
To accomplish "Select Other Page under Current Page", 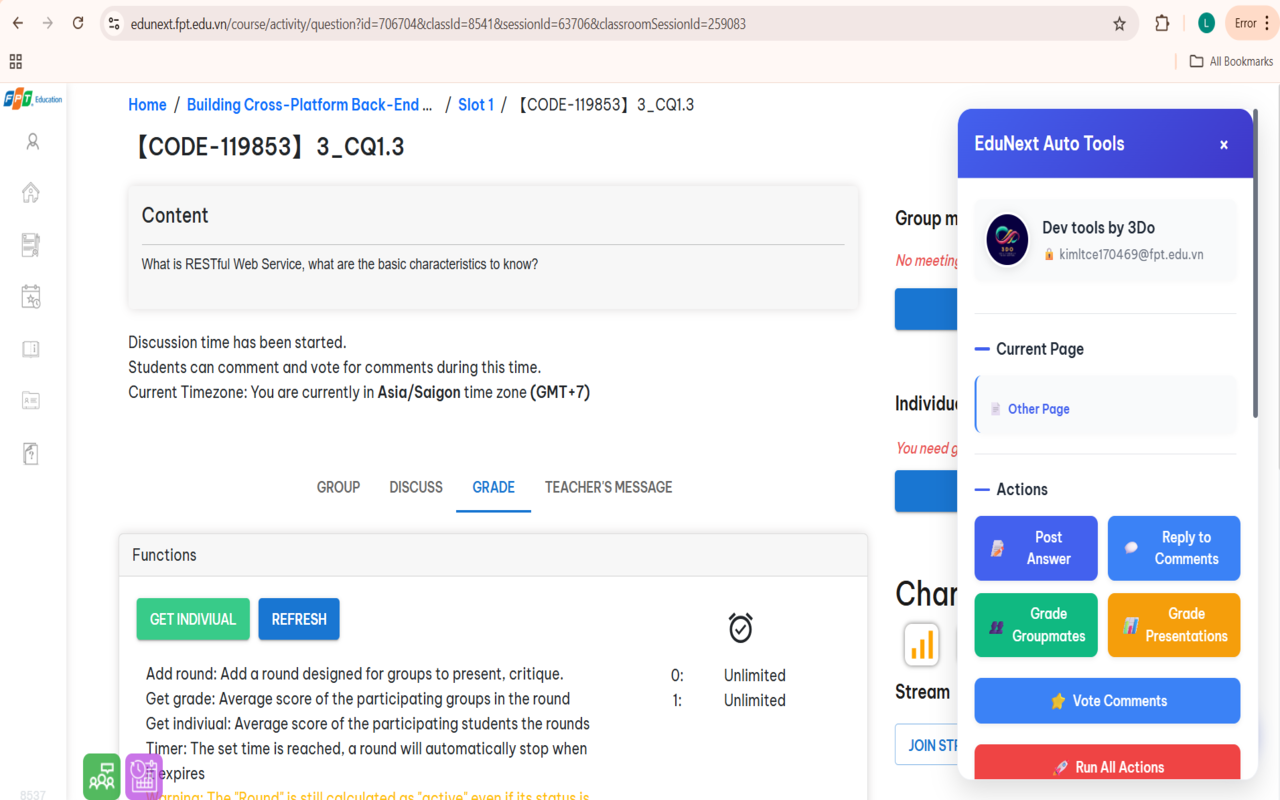I will coord(1036,408).
